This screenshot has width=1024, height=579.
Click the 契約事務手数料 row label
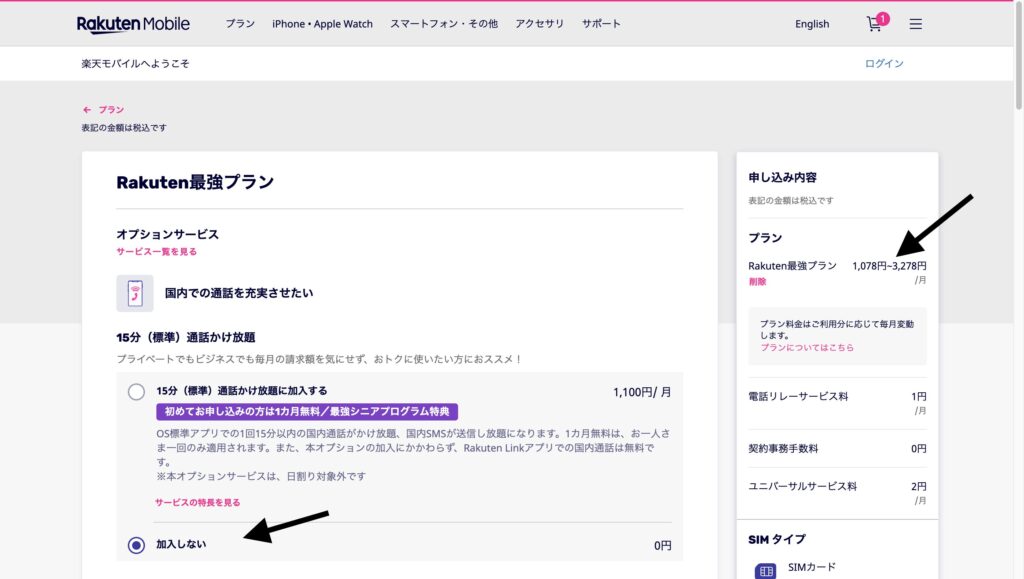[x=783, y=448]
